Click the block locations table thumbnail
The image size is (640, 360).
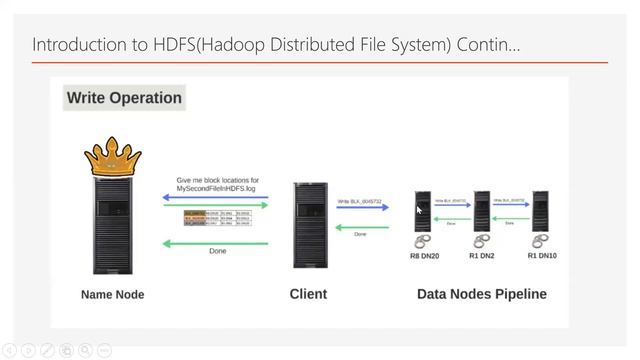(218, 218)
